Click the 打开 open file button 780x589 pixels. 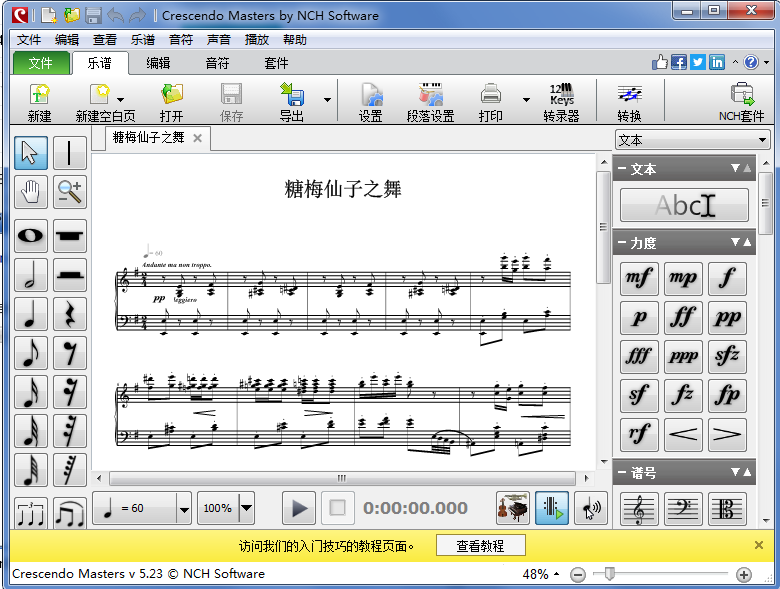pos(172,102)
